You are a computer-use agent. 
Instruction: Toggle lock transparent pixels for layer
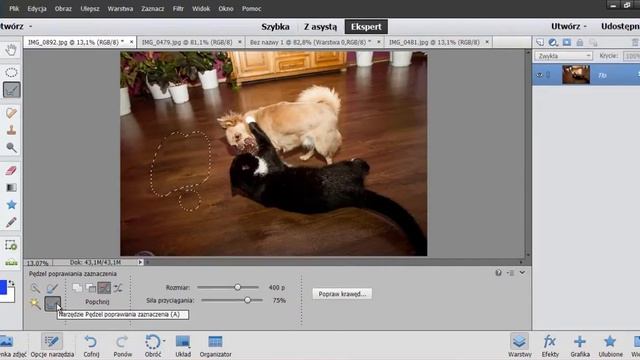coord(593,42)
